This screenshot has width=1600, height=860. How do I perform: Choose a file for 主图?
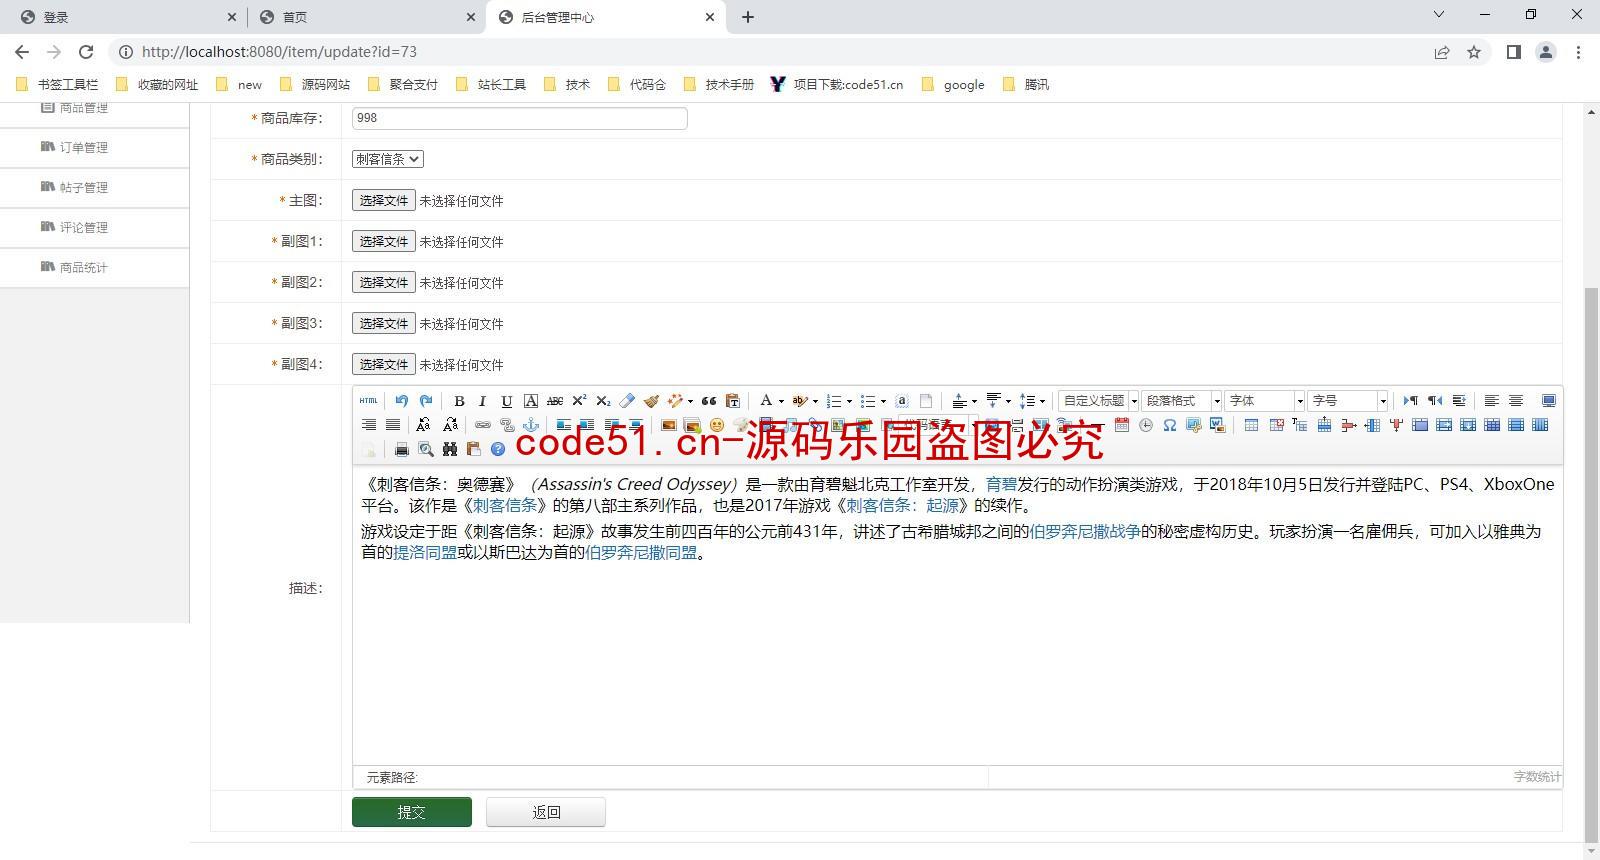383,201
